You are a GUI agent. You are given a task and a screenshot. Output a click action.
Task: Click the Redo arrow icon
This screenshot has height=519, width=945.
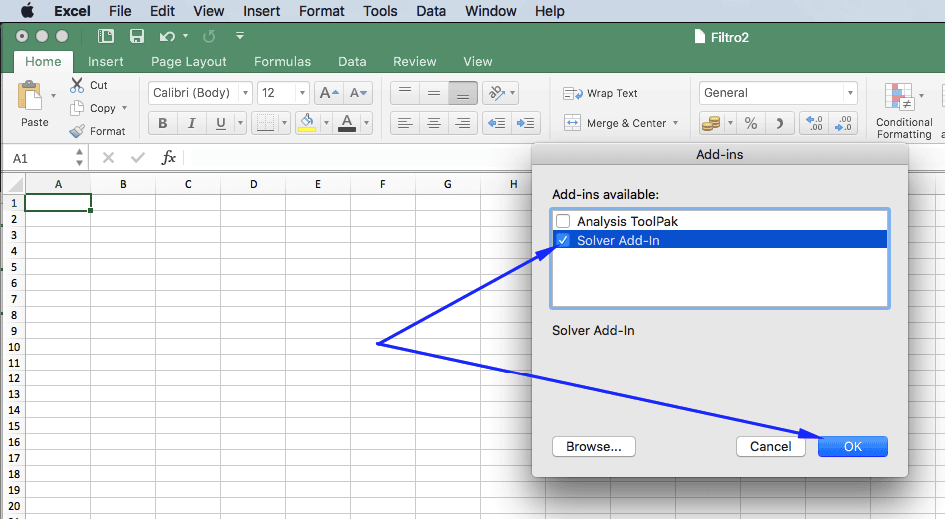click(x=209, y=37)
